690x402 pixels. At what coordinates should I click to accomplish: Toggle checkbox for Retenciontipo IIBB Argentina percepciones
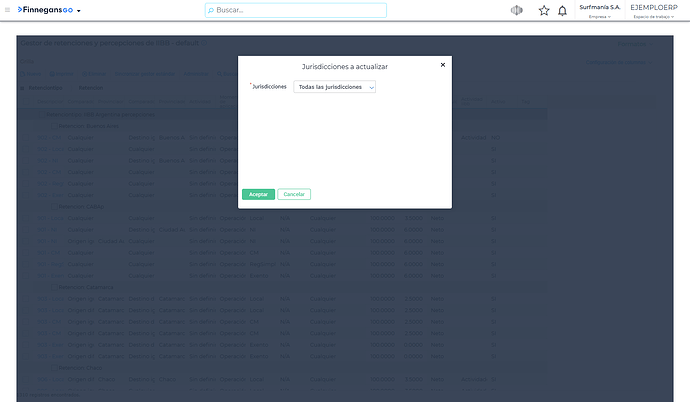(42, 114)
